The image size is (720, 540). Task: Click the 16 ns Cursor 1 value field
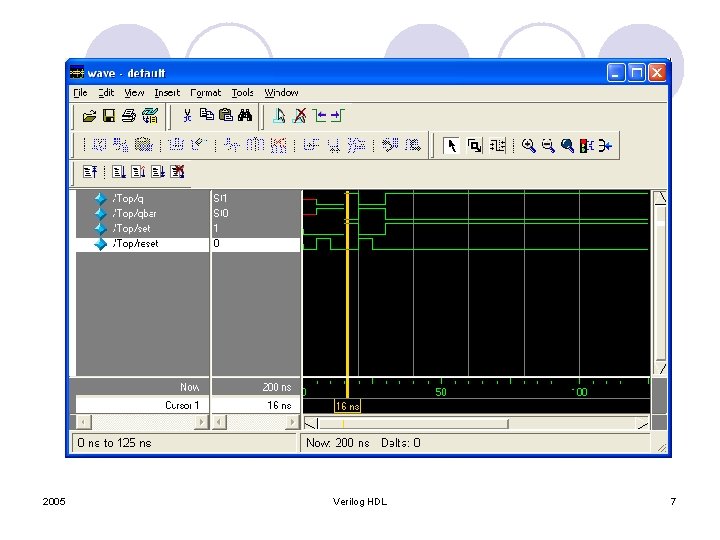coord(255,405)
